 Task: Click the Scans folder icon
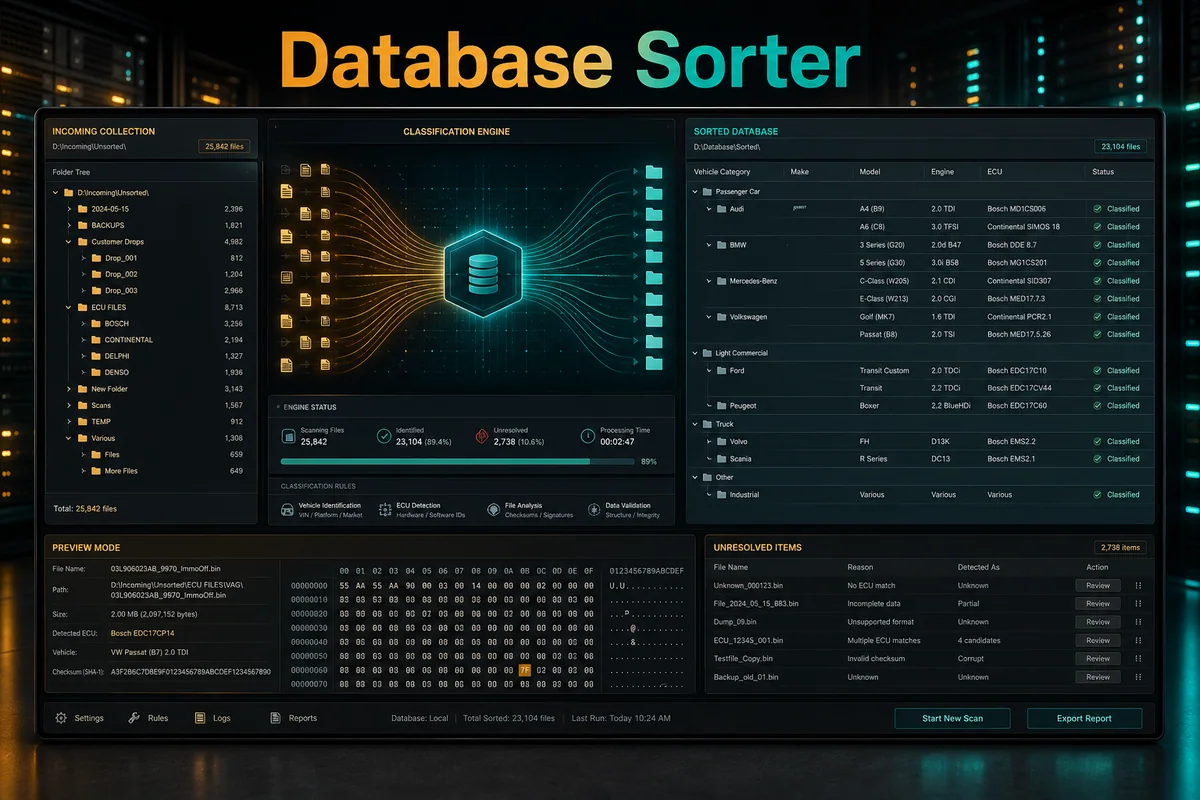[82, 405]
